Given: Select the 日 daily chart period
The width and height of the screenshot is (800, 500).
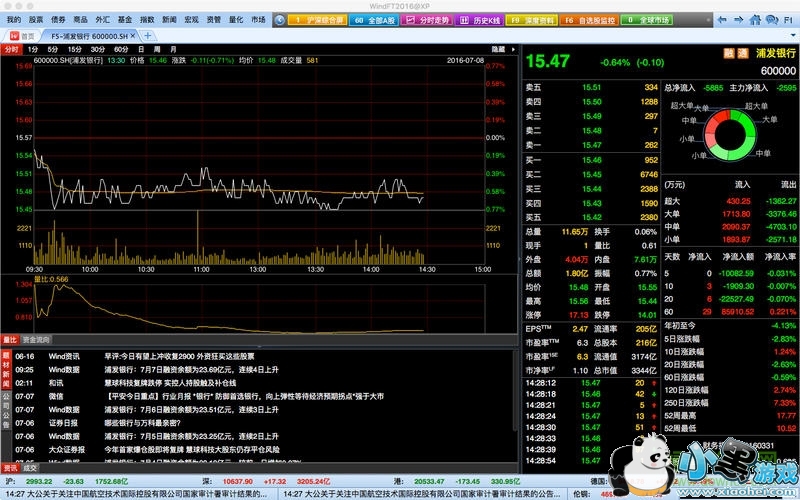Looking at the screenshot, I should click(141, 49).
